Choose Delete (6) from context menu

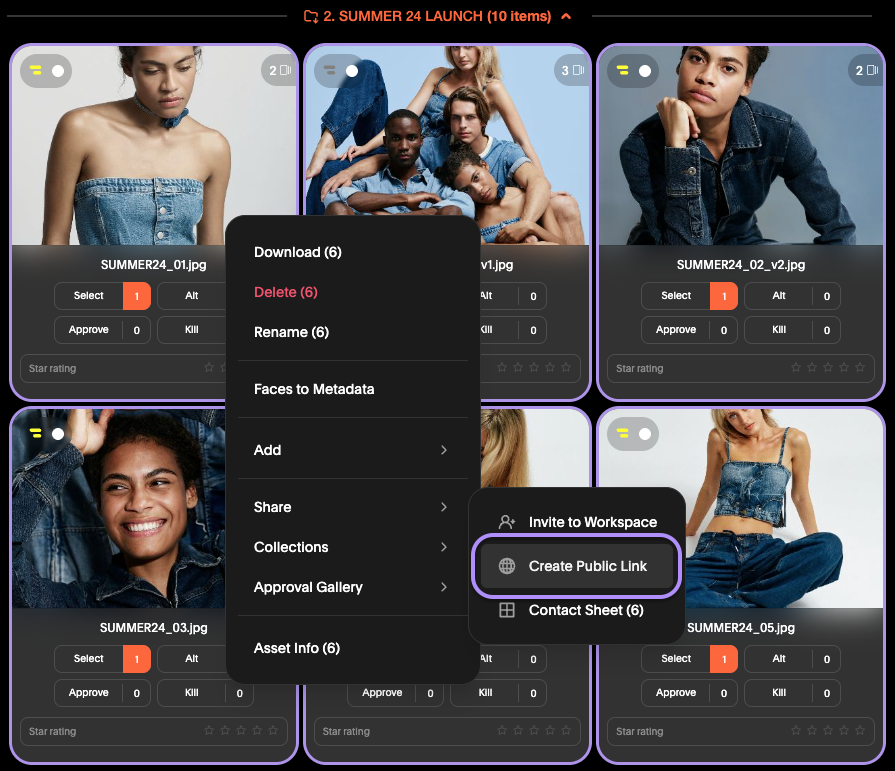tap(285, 292)
